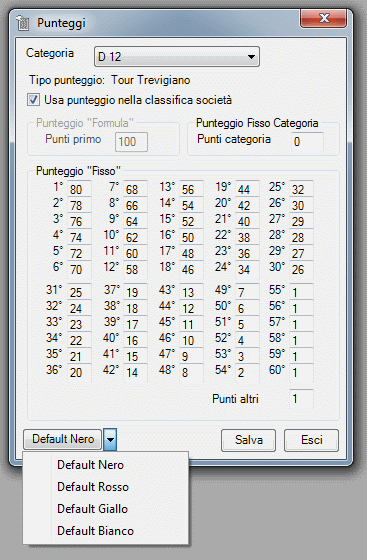This screenshot has height=560, width=367.
Task: Edit the Punti categoria field
Action: click(307, 142)
